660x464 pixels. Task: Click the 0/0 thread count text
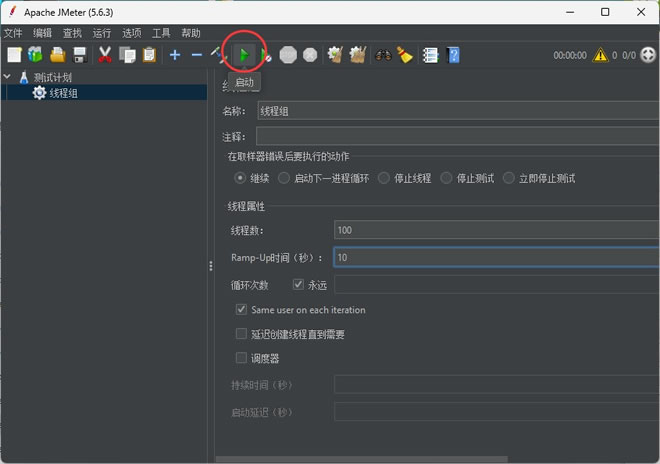(629, 55)
